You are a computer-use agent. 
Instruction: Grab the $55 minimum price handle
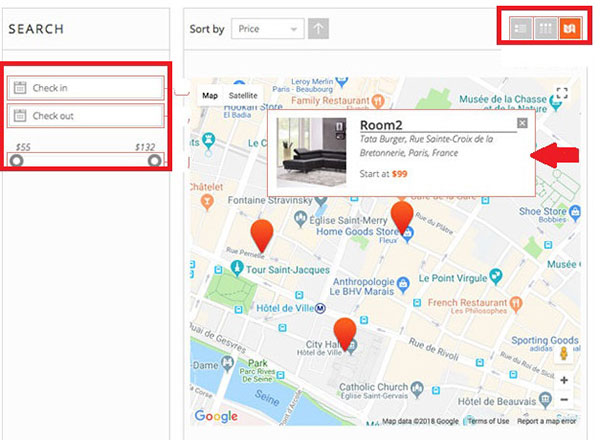(x=16, y=161)
